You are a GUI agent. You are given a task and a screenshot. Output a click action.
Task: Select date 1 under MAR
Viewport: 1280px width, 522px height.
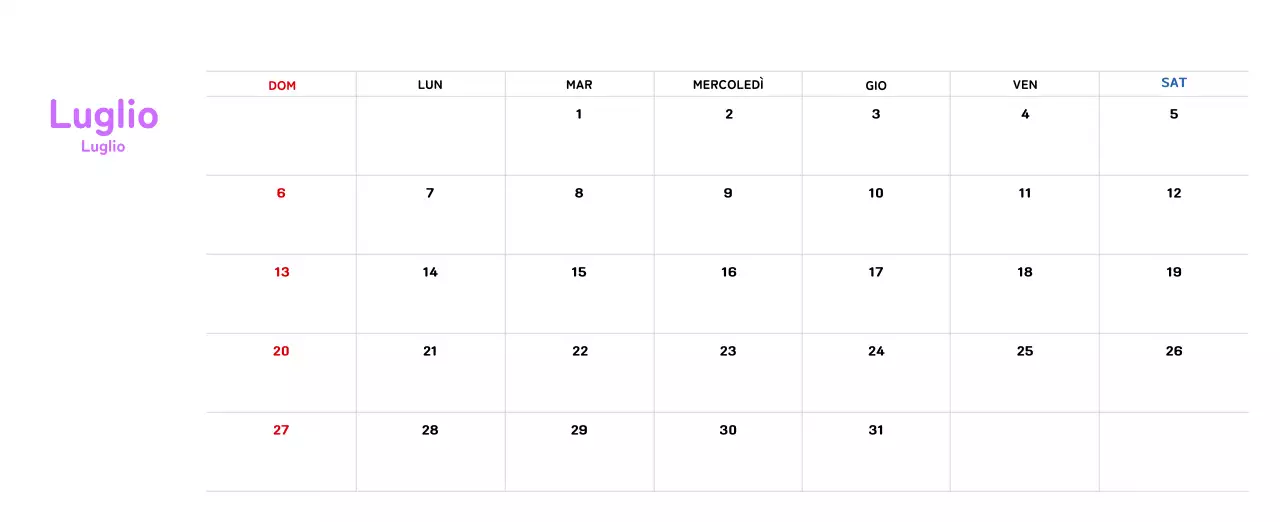pyautogui.click(x=579, y=114)
